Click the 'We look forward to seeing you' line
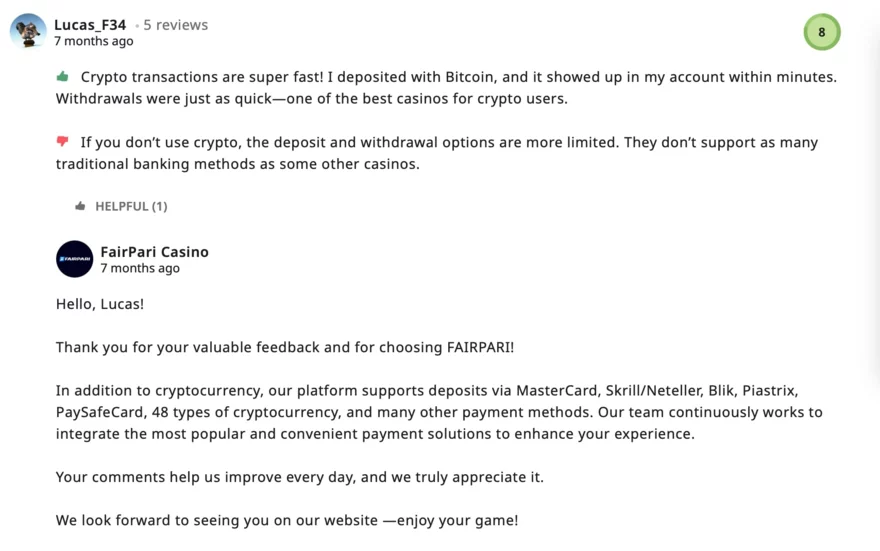This screenshot has width=880, height=551. pyautogui.click(x=287, y=521)
